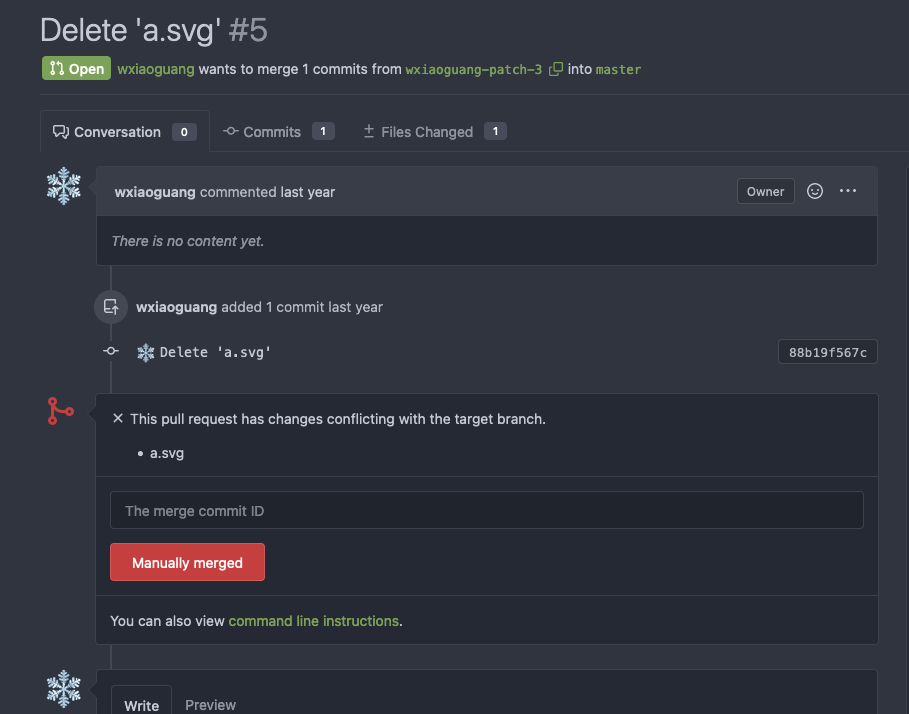The width and height of the screenshot is (909, 714).
Task: Click the wxiaoguang link in the commit event
Action: [176, 307]
